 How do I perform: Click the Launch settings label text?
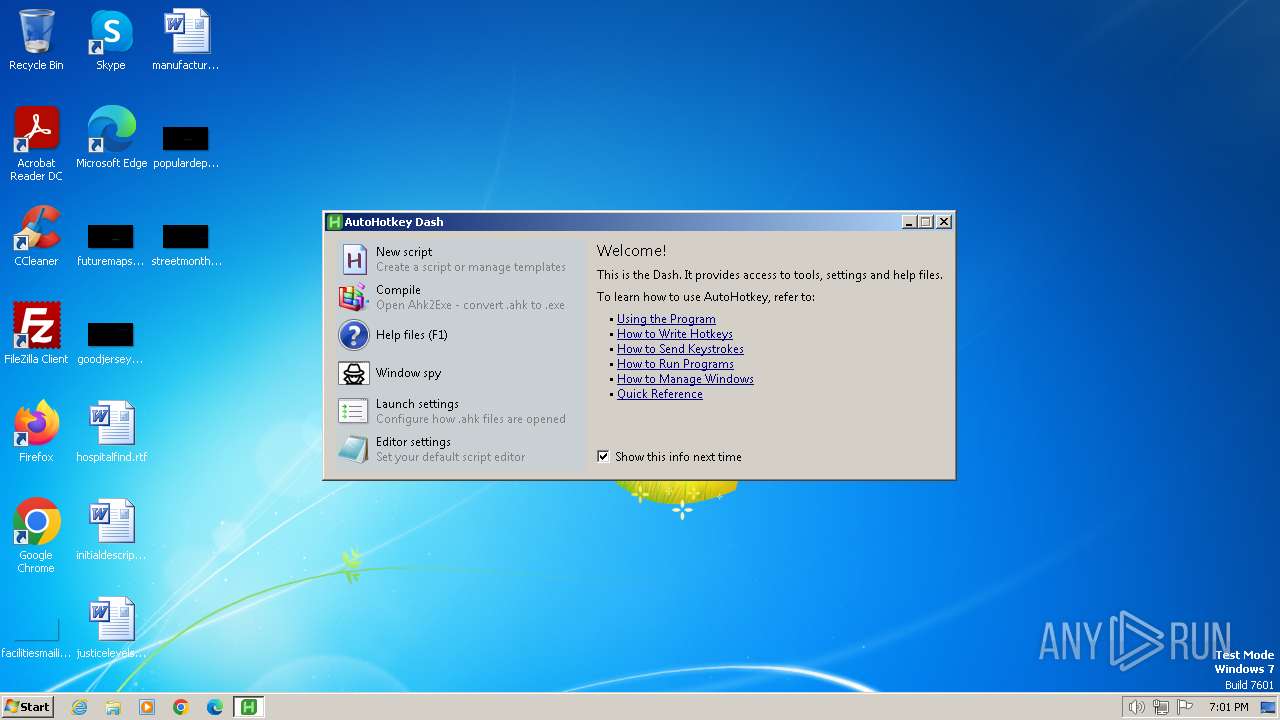[x=417, y=404]
